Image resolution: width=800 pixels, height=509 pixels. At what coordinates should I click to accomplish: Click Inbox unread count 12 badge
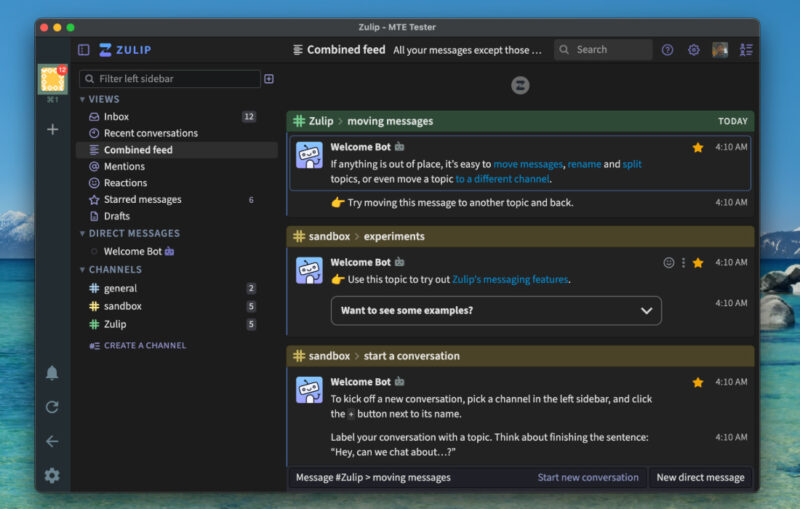coord(248,117)
